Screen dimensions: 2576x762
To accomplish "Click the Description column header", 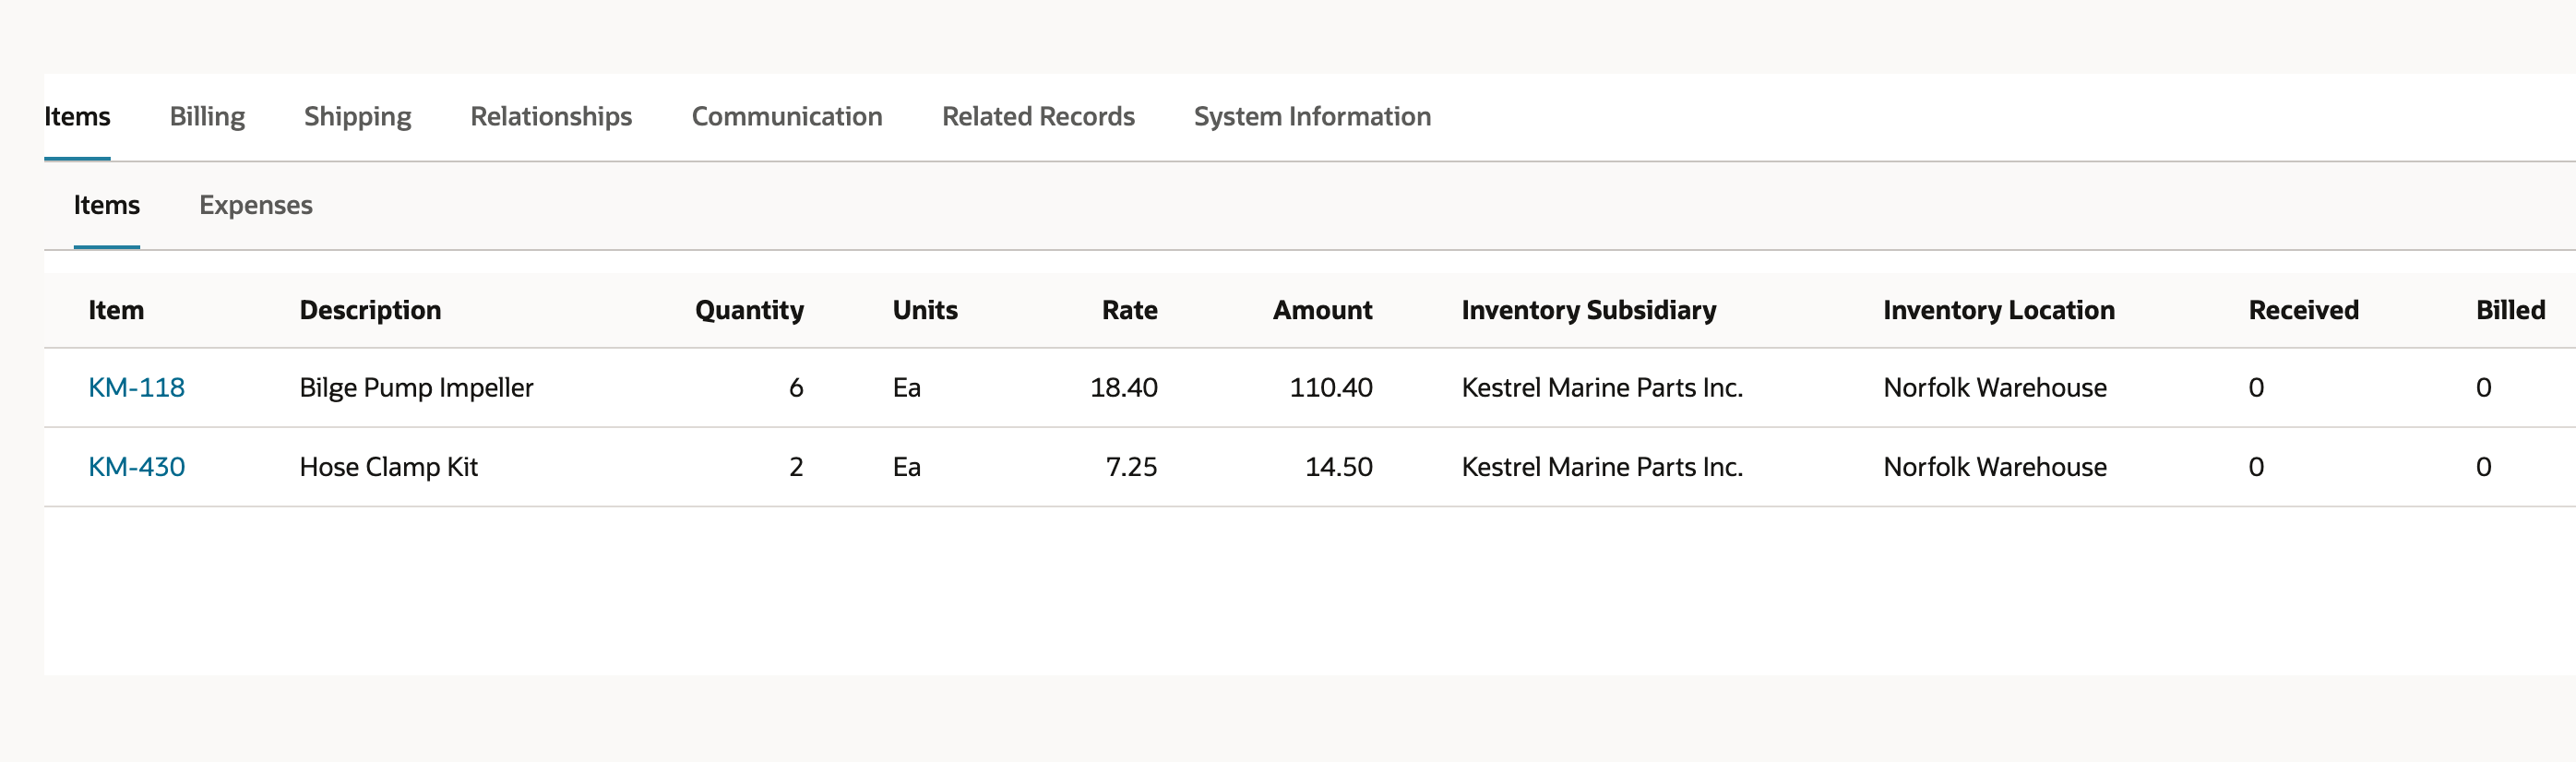I will click(x=370, y=310).
